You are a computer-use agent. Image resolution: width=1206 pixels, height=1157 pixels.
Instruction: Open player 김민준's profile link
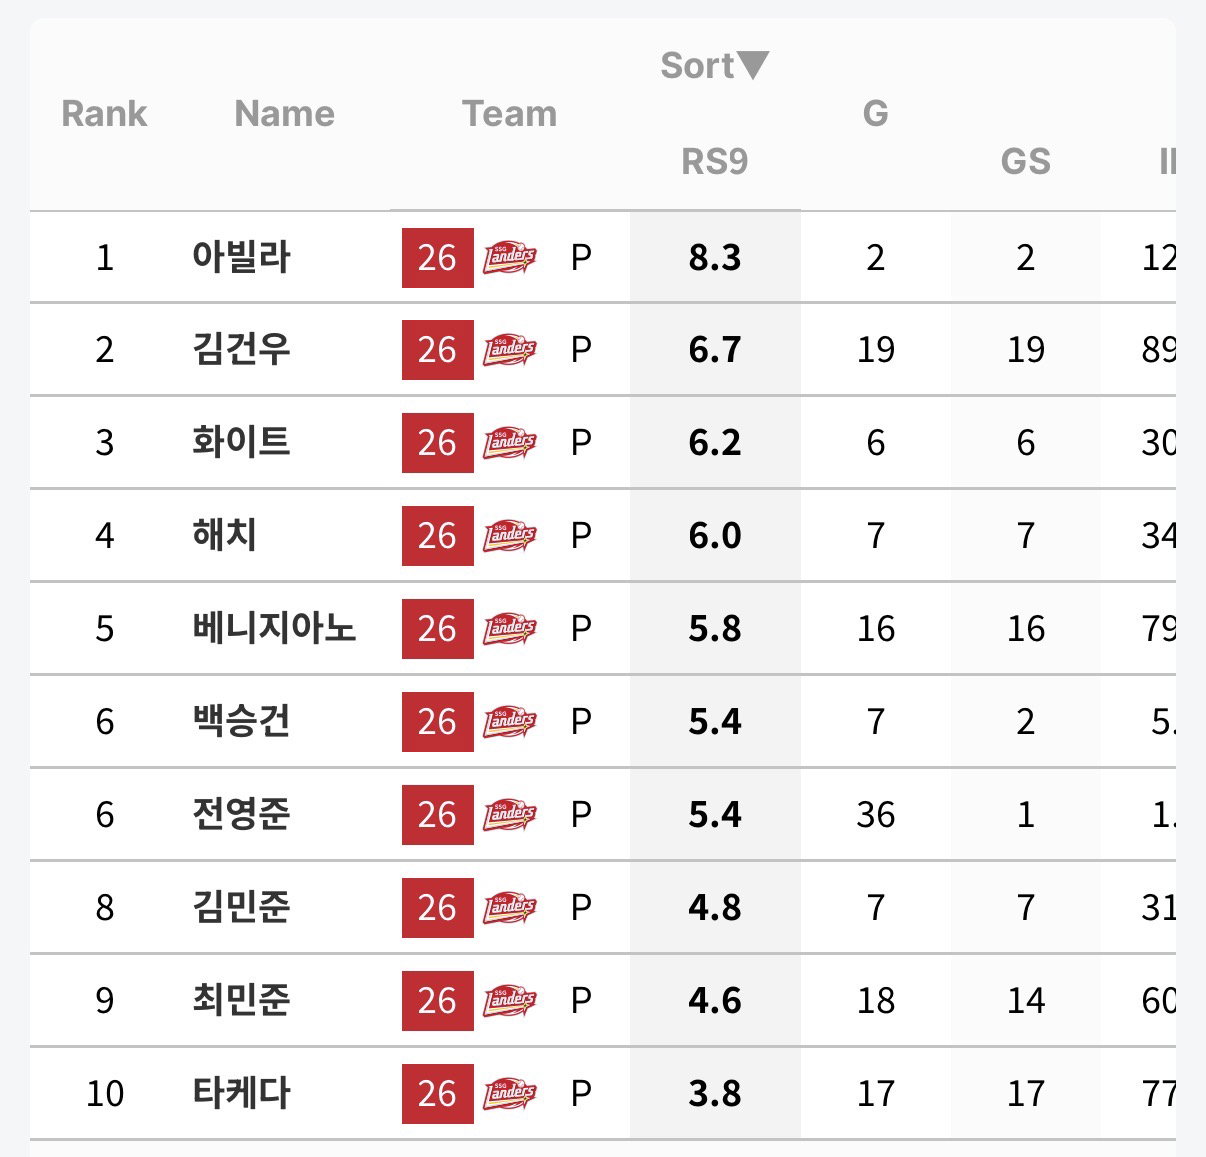[241, 907]
